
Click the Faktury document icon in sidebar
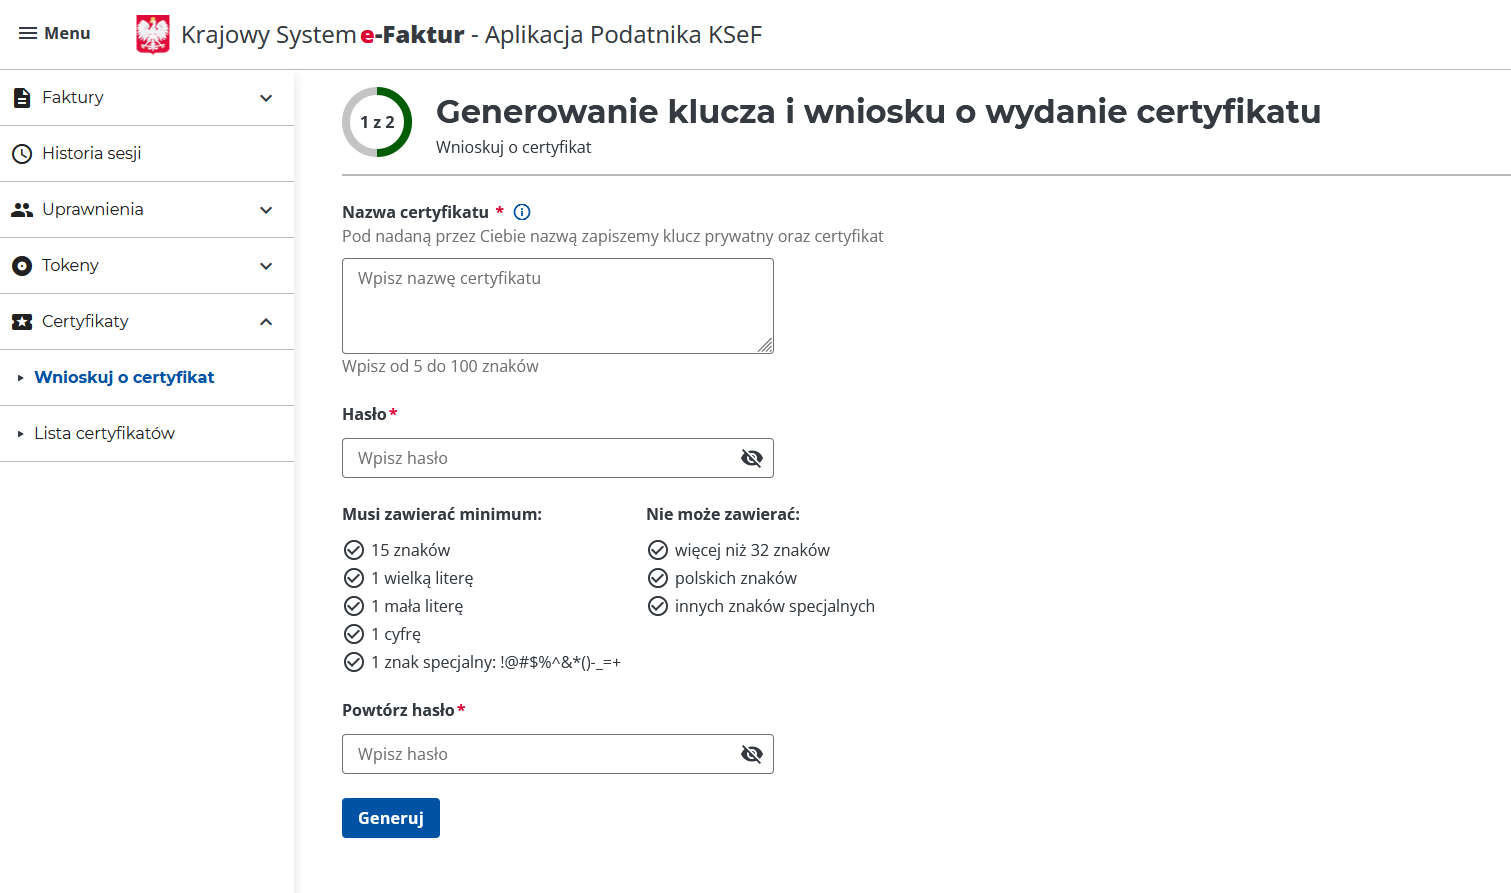21,97
